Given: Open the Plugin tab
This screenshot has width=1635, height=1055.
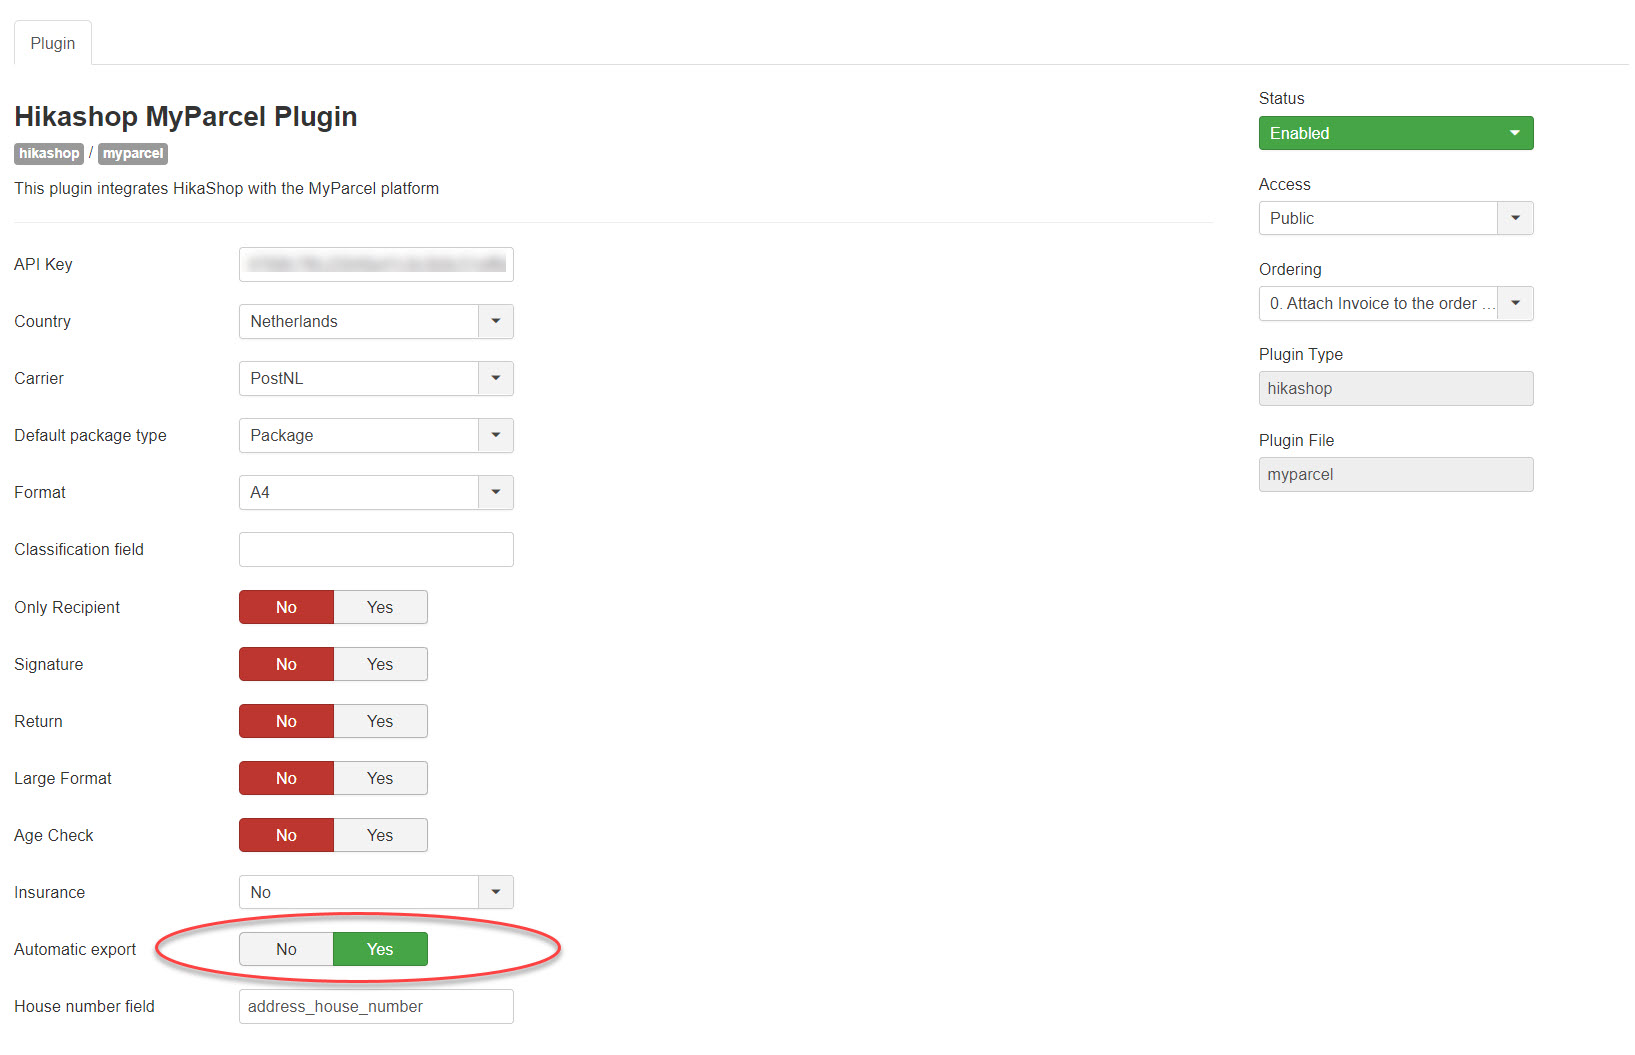Looking at the screenshot, I should [53, 43].
